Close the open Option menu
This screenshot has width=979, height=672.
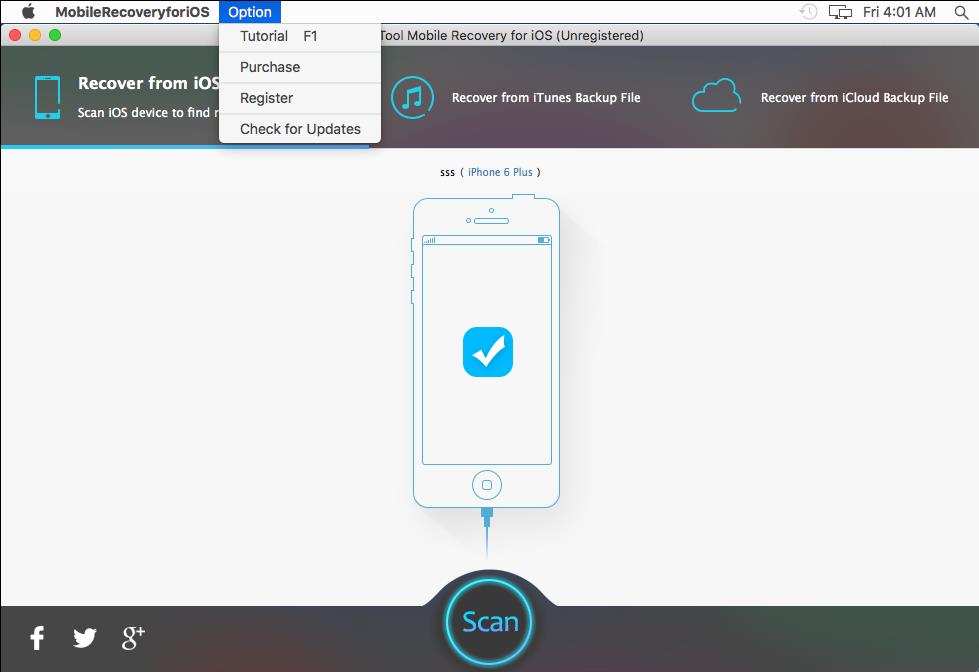[250, 12]
